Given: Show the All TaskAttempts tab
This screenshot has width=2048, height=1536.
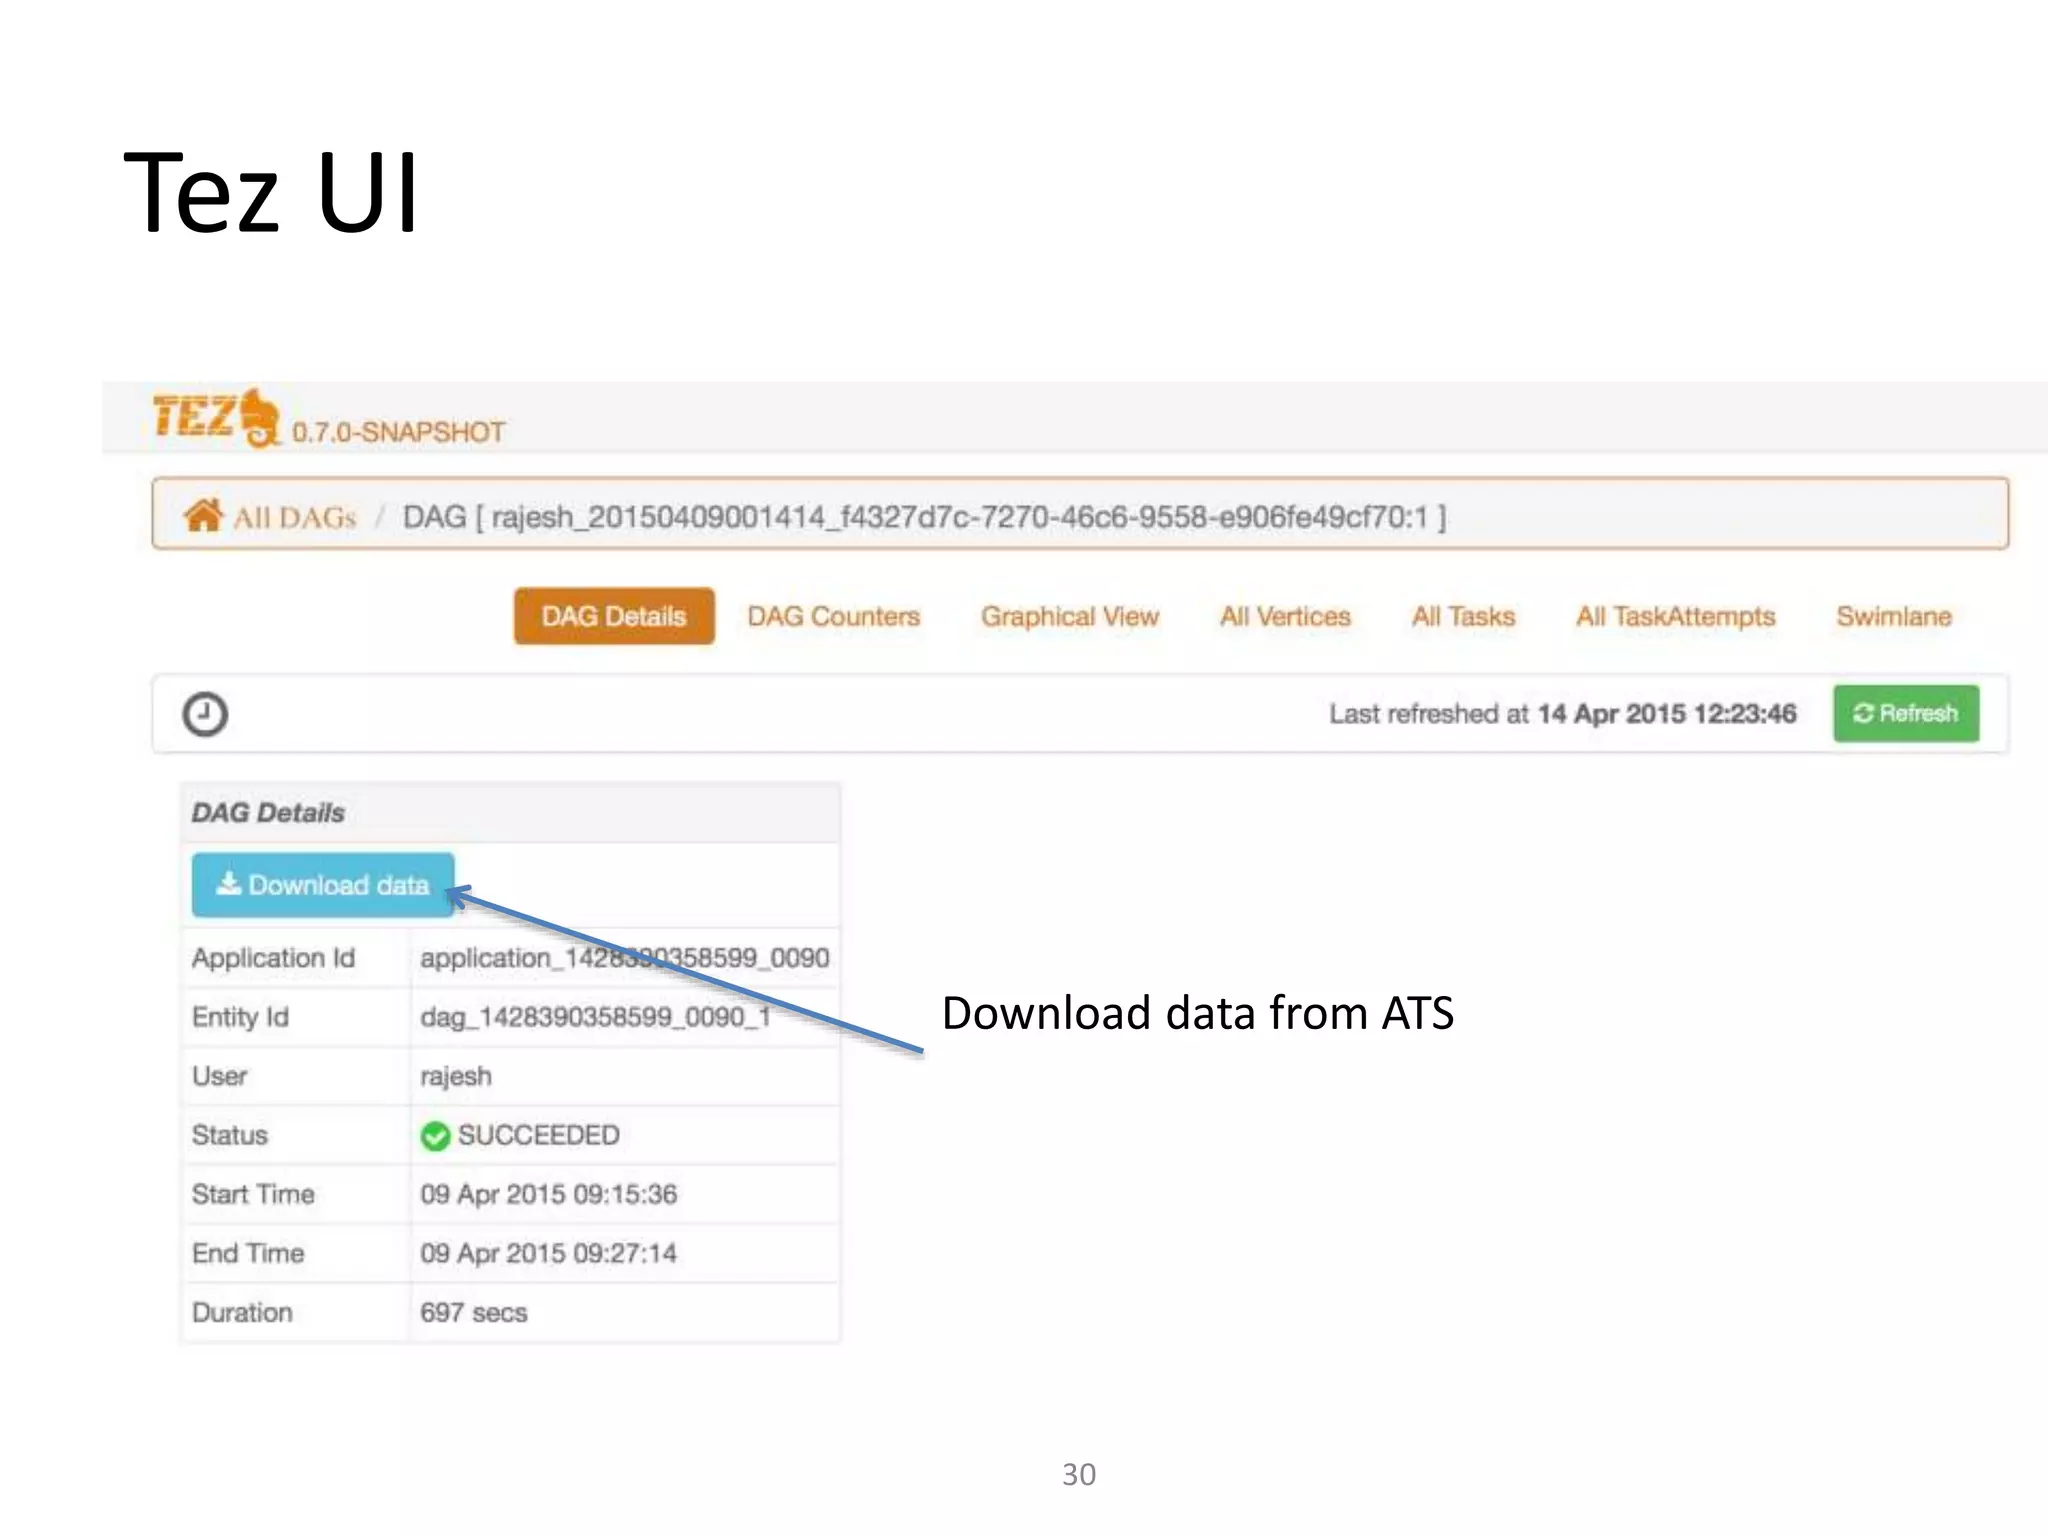Looking at the screenshot, I should coord(1676,617).
